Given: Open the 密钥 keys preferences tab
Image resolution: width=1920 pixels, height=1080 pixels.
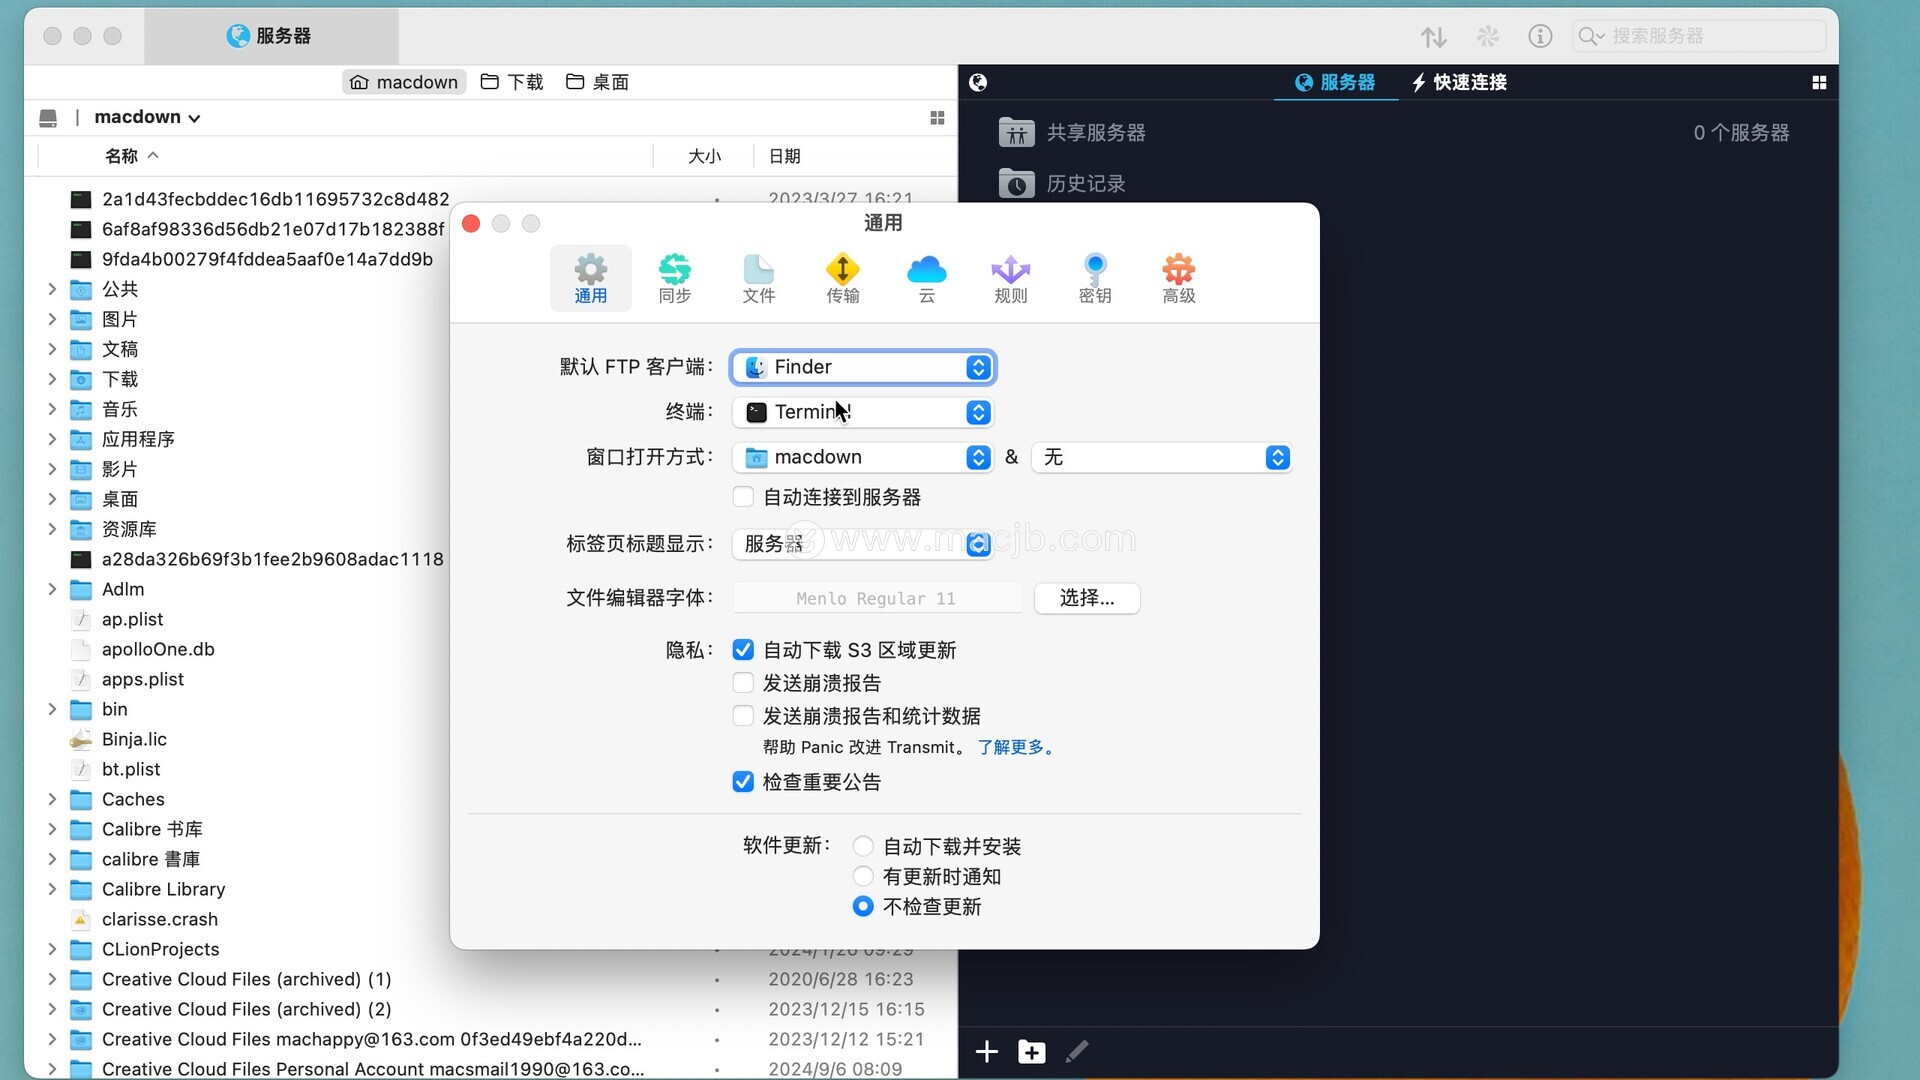Looking at the screenshot, I should pos(1095,278).
